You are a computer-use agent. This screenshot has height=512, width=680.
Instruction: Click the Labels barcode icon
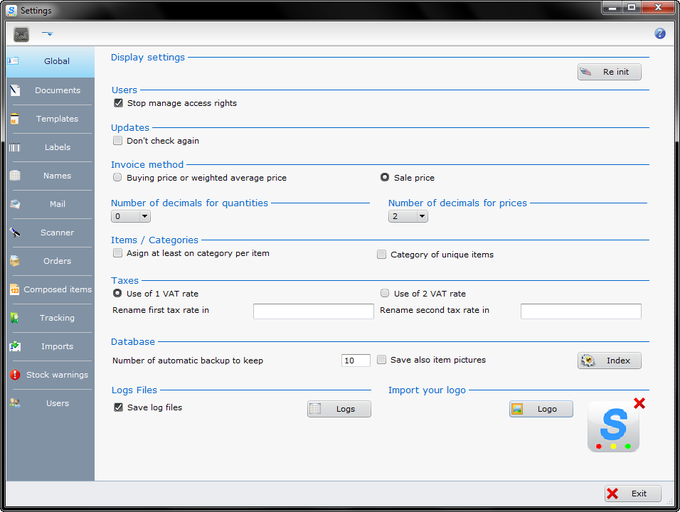click(x=14, y=147)
